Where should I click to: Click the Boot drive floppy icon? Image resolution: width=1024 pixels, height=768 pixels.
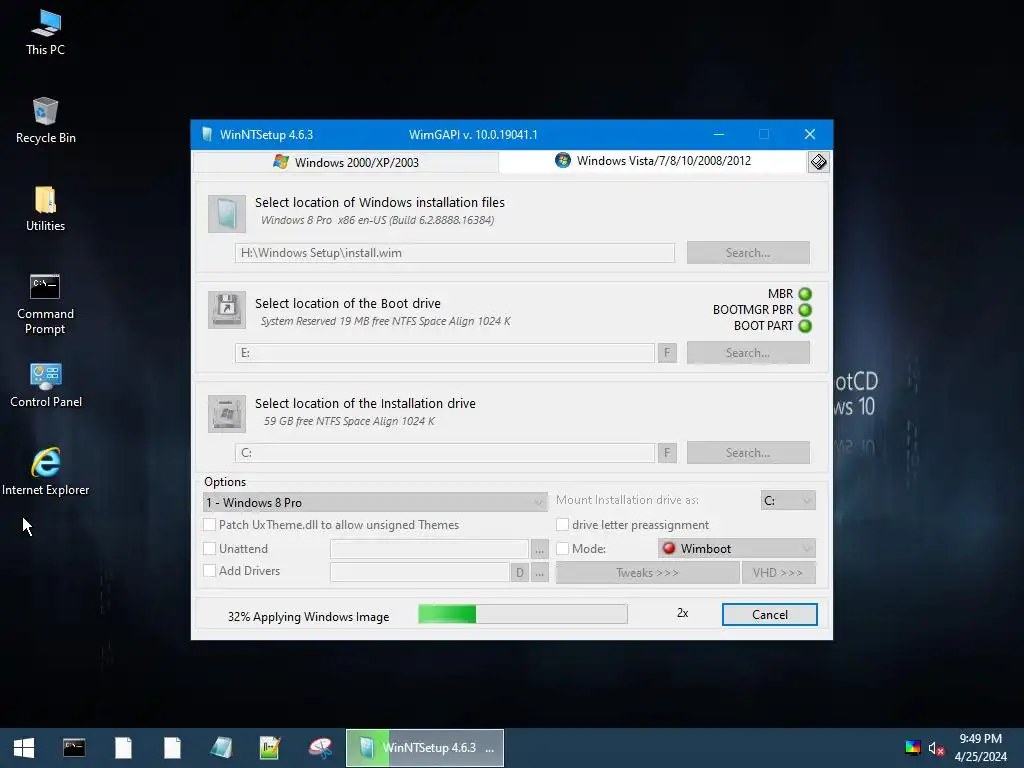[227, 310]
